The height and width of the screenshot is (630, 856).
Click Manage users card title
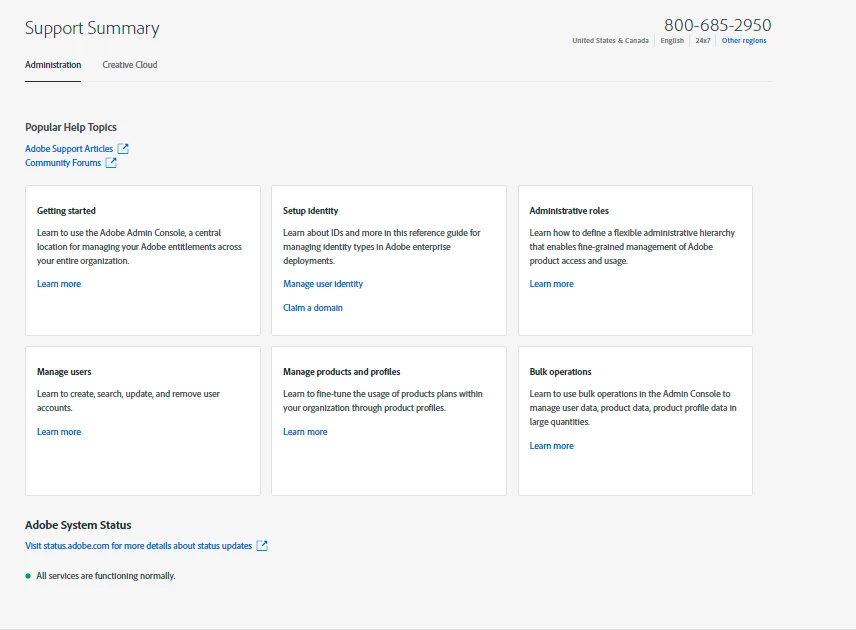coord(64,372)
